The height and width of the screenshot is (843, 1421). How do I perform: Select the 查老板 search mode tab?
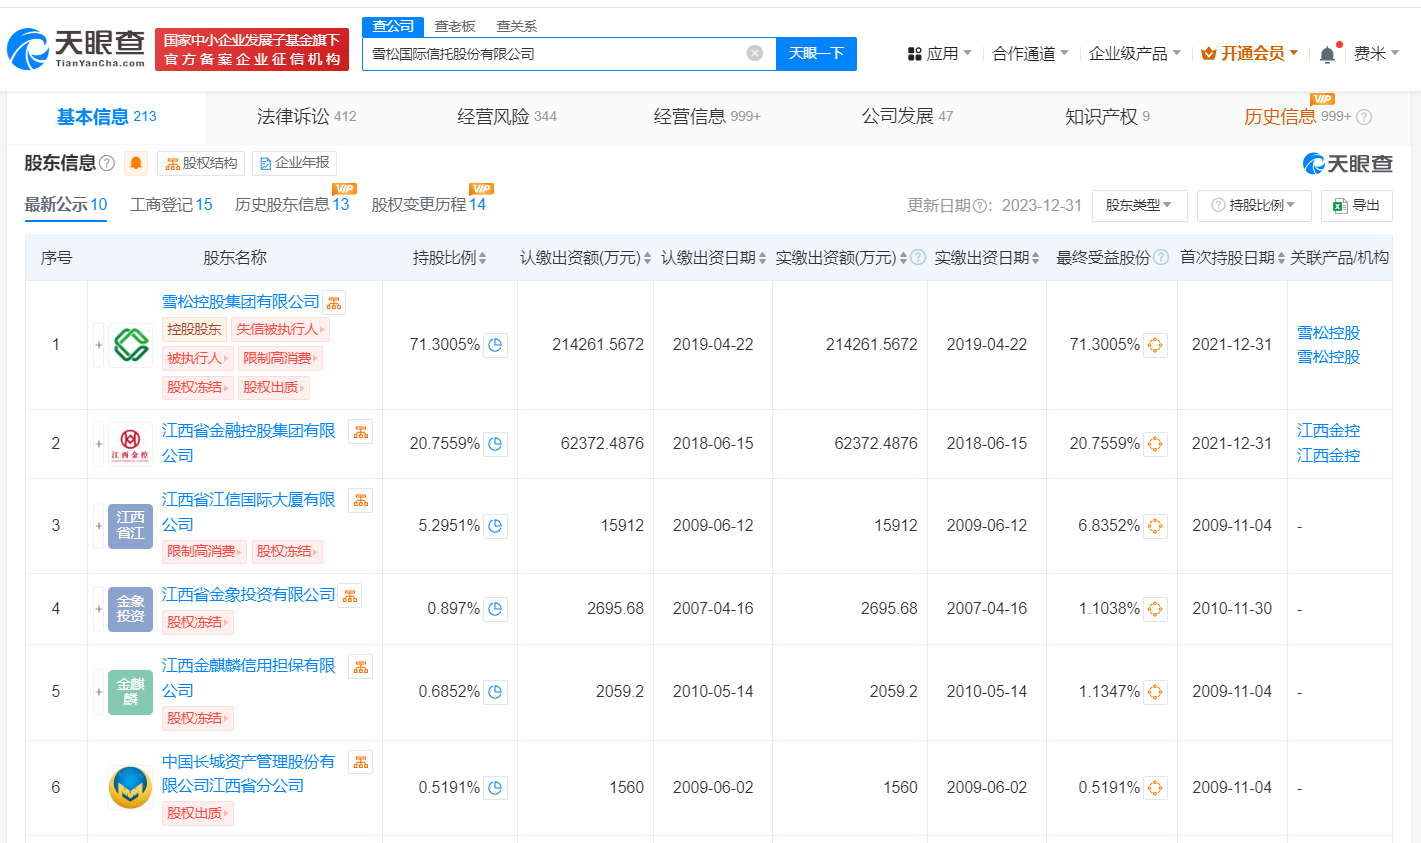coord(455,26)
